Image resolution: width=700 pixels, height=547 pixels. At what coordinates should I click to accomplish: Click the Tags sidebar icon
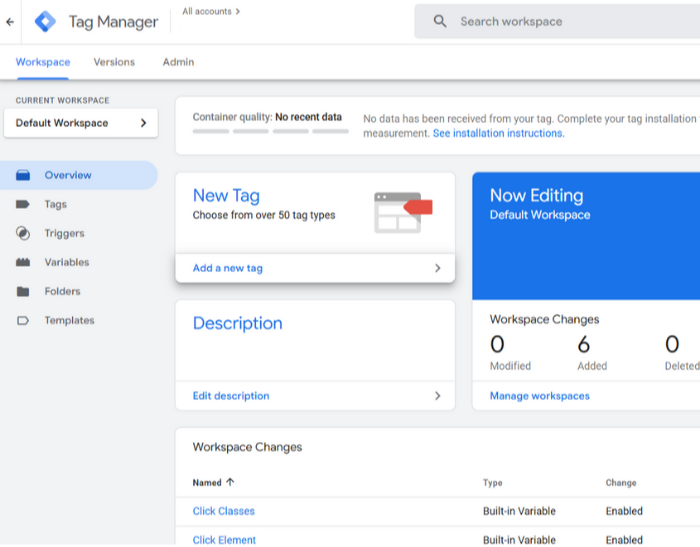23,204
